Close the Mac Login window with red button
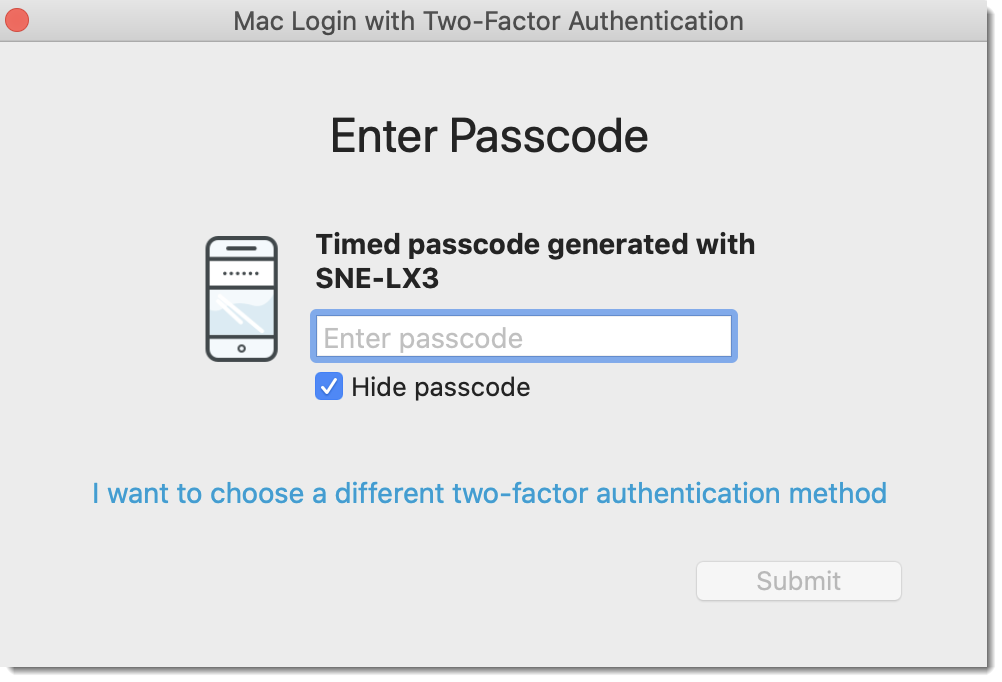Viewport: 1002px width, 682px height. [x=17, y=20]
